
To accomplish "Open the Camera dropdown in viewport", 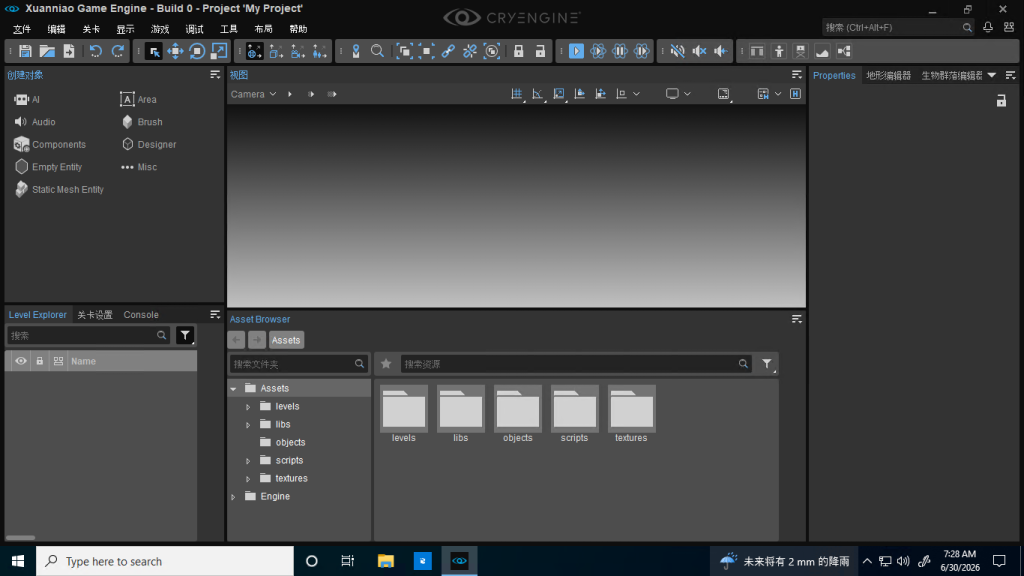I will coord(253,94).
